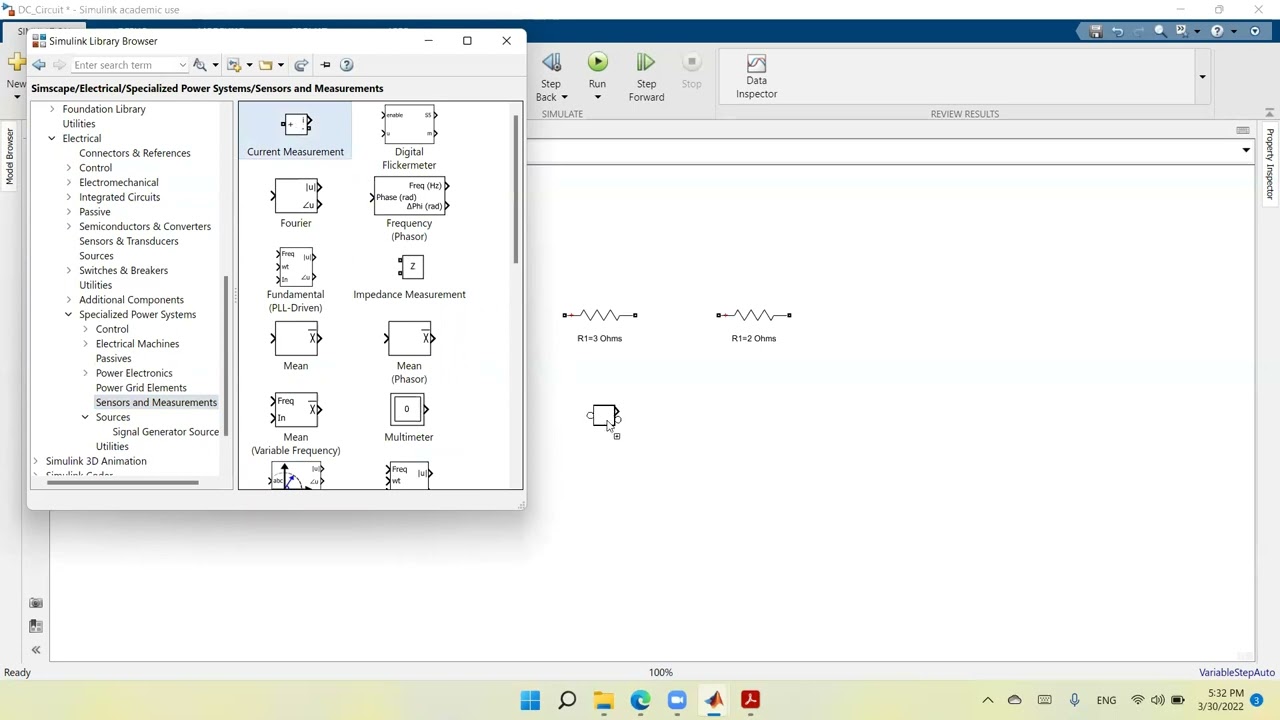1280x720 pixels.
Task: Select the R1=3 Ohms resistor block
Action: (599, 316)
